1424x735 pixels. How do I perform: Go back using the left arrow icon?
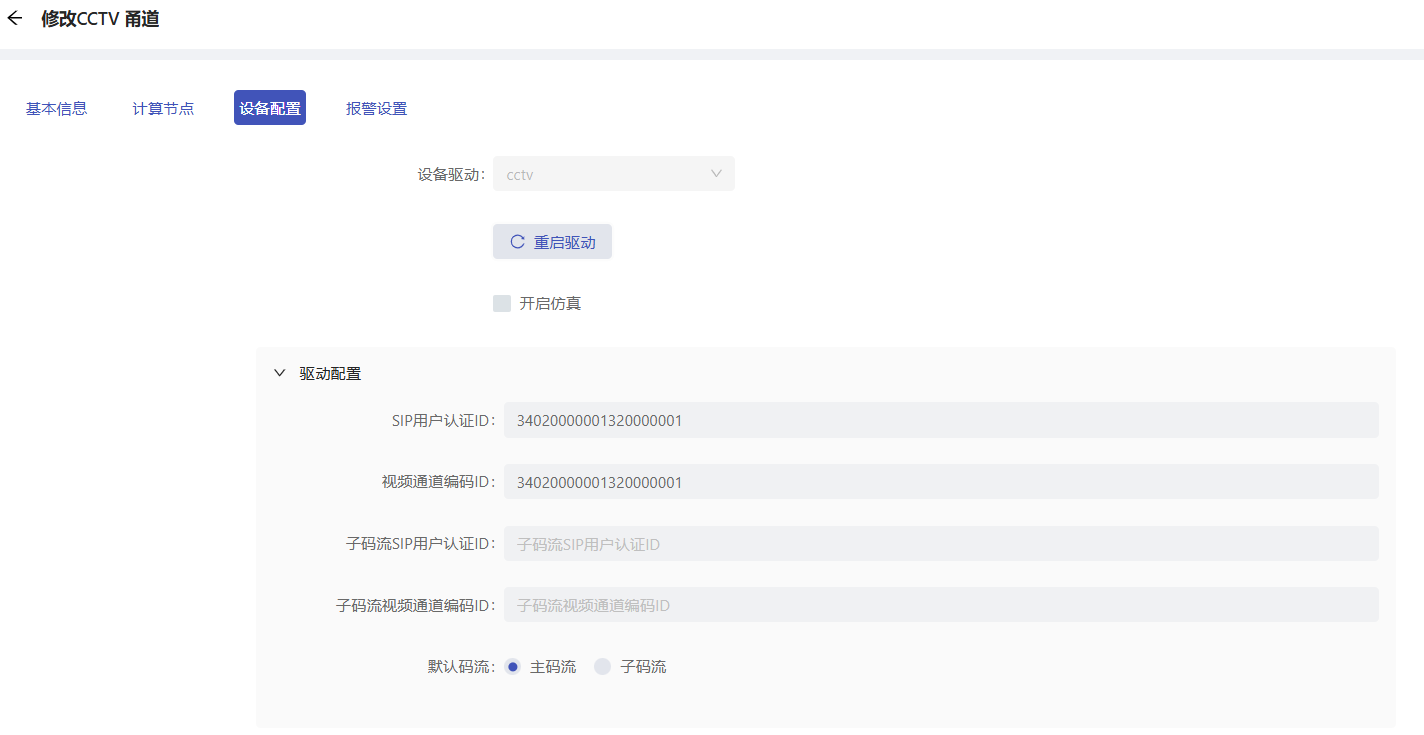pyautogui.click(x=14, y=18)
